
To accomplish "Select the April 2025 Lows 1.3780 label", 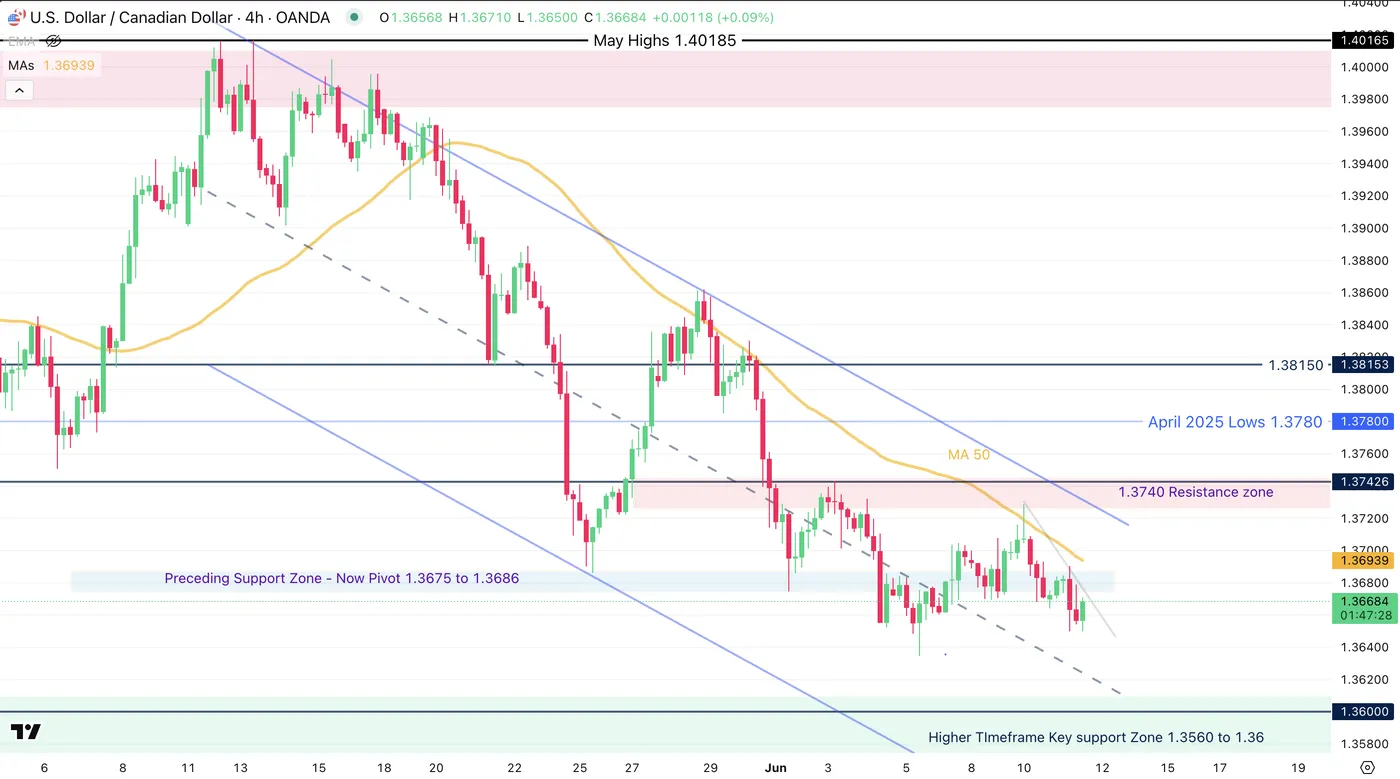I will (x=1235, y=422).
